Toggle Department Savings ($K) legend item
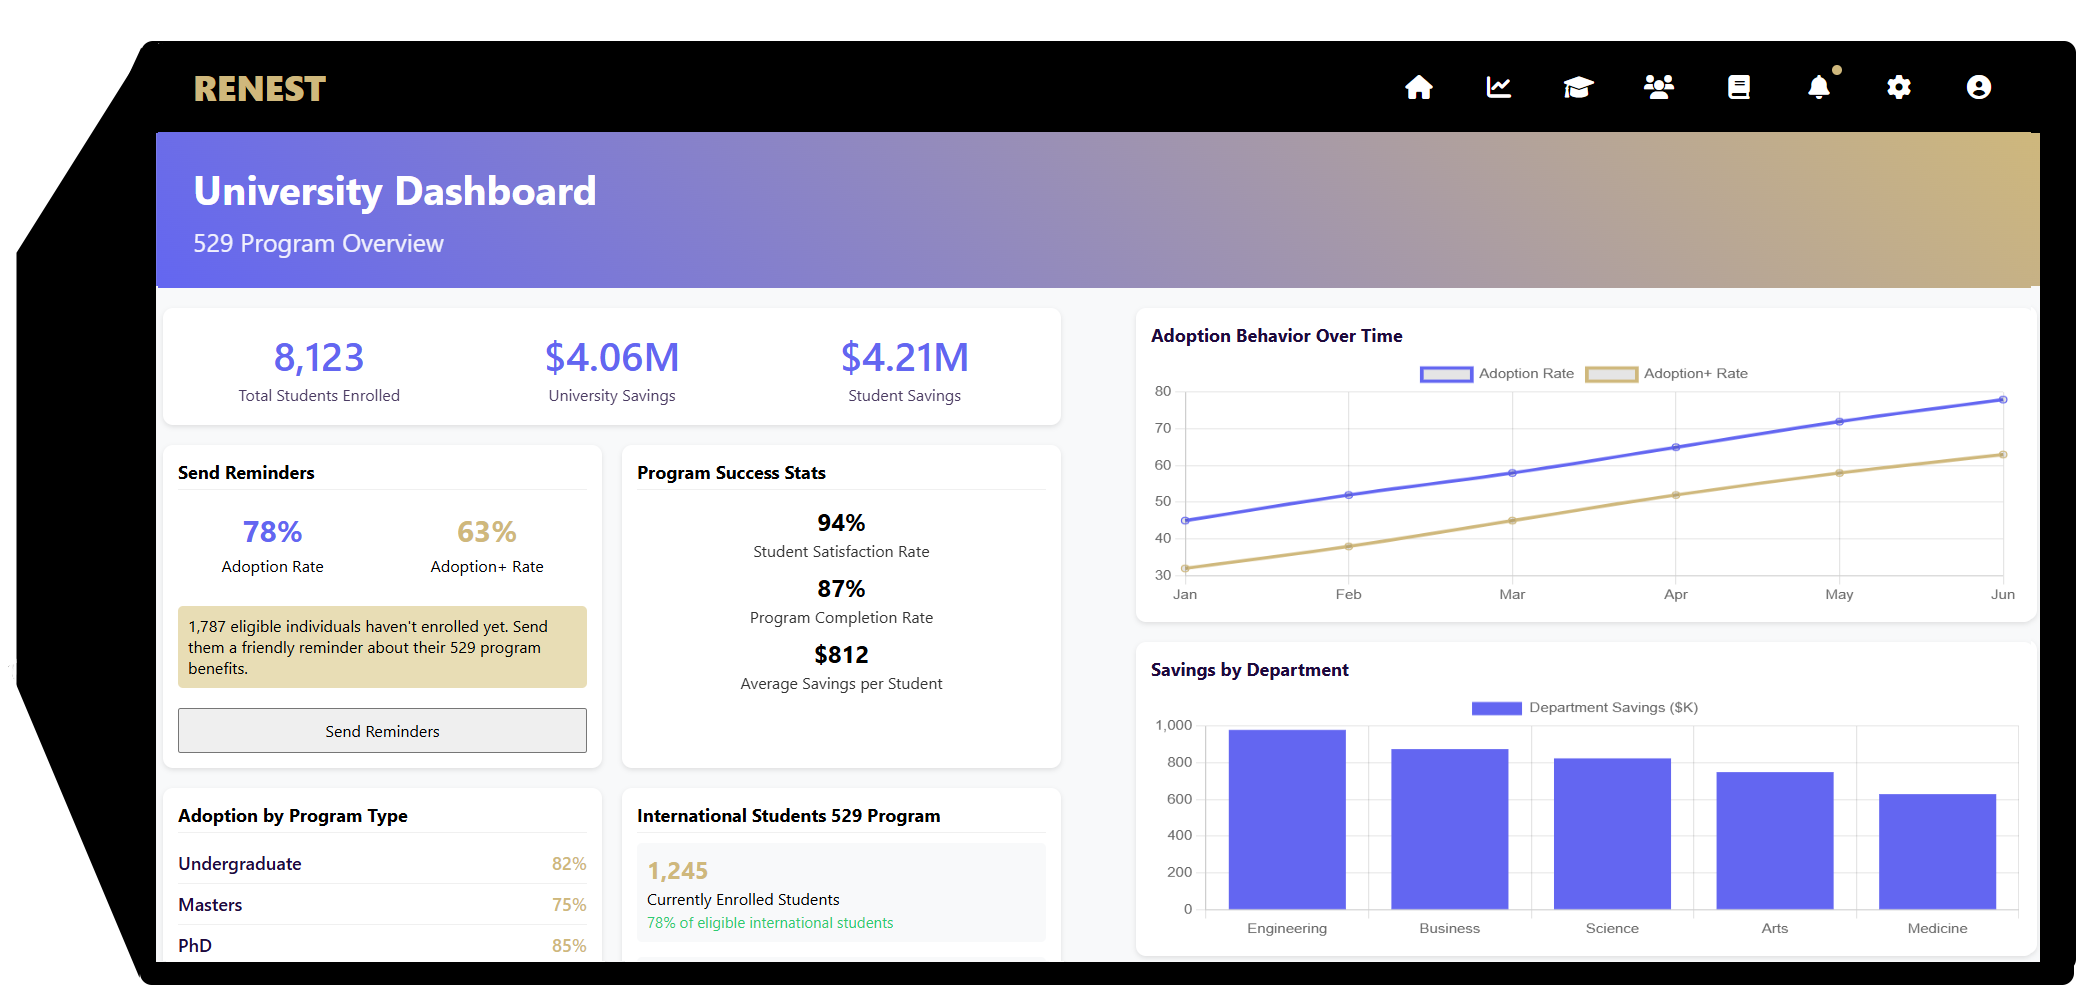Image resolution: width=2082 pixels, height=988 pixels. 1584,708
